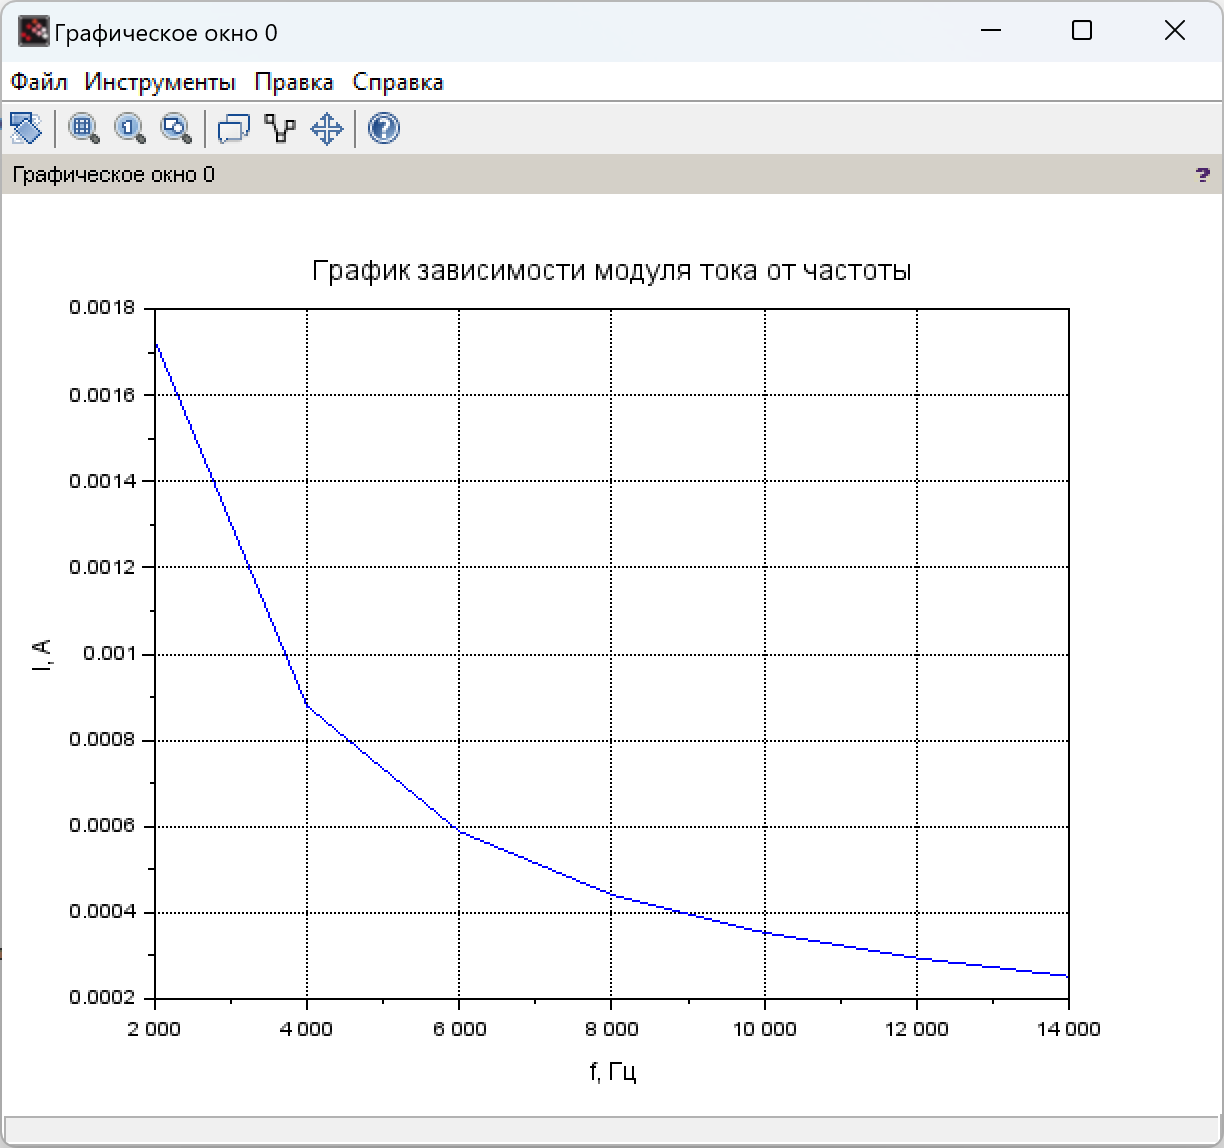Open the Инструменты menu
Viewport: 1224px width, 1148px height.
pos(160,82)
